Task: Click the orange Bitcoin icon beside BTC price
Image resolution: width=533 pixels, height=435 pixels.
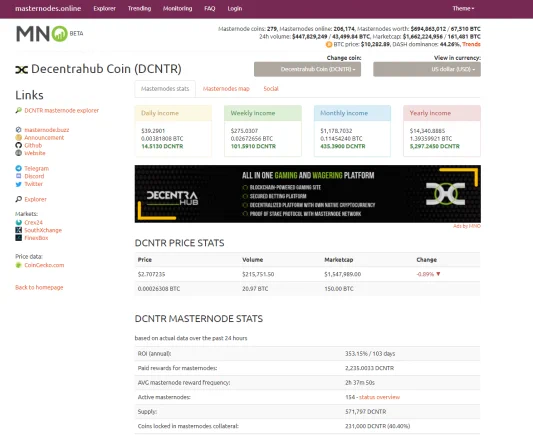Action: tap(329, 44)
